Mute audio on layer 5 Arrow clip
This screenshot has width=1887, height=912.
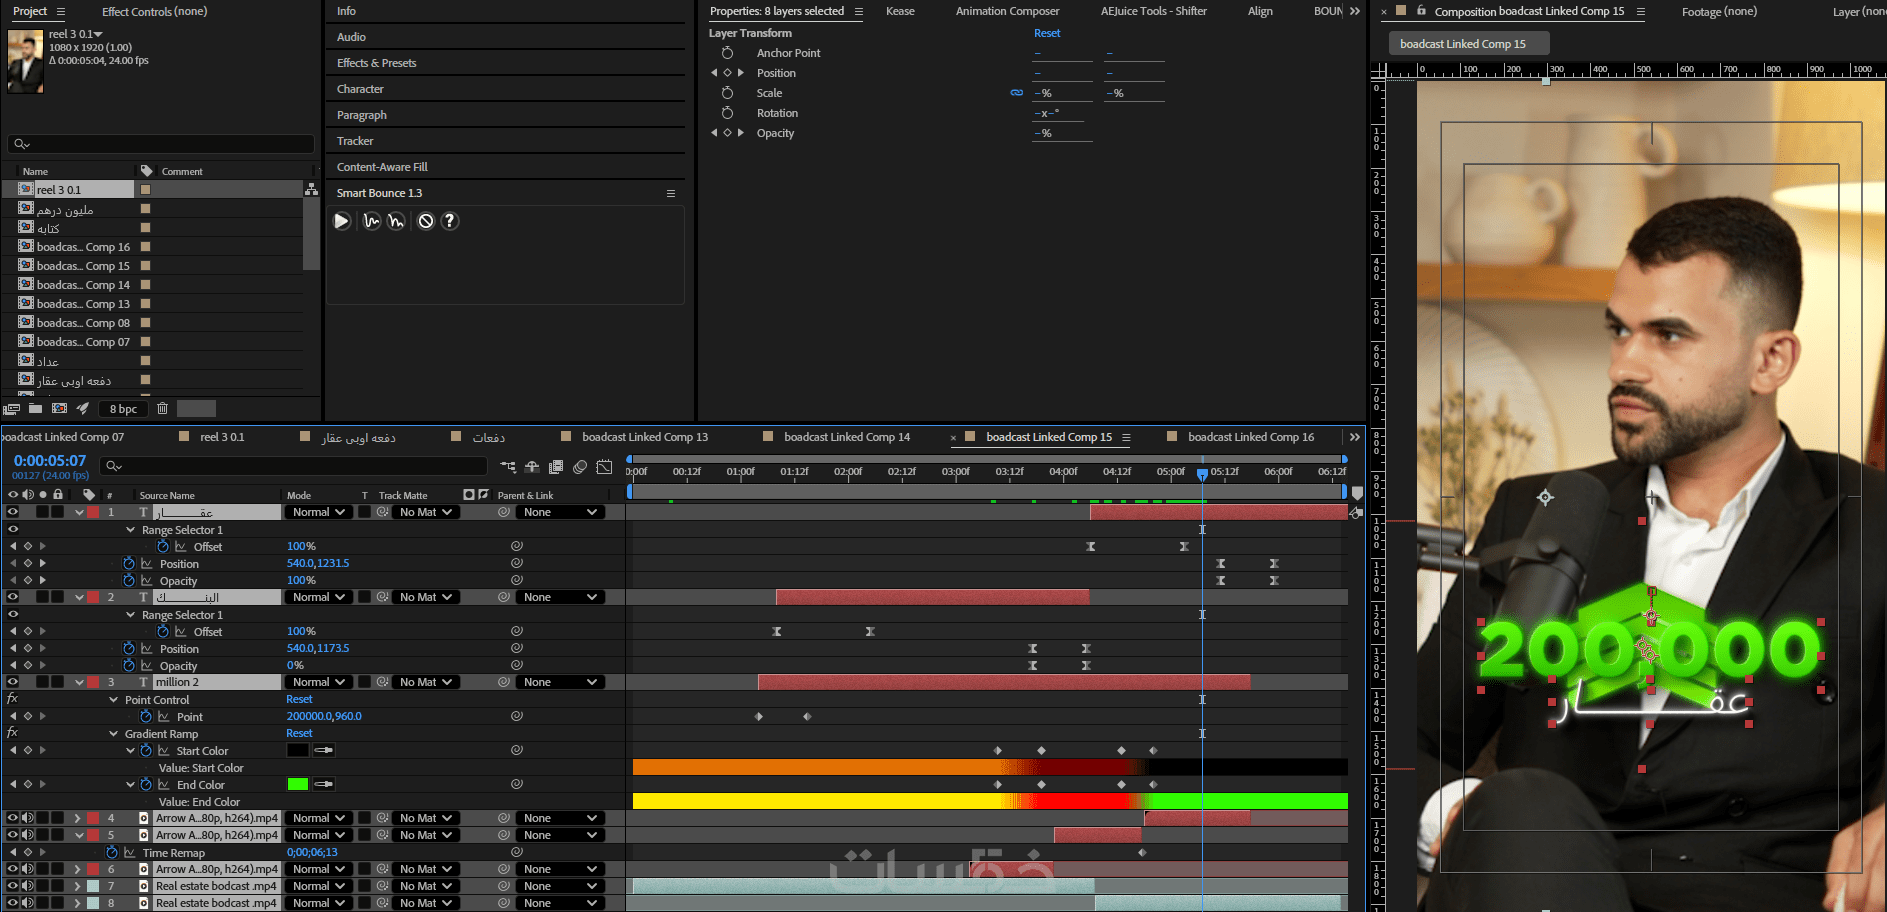[x=28, y=835]
